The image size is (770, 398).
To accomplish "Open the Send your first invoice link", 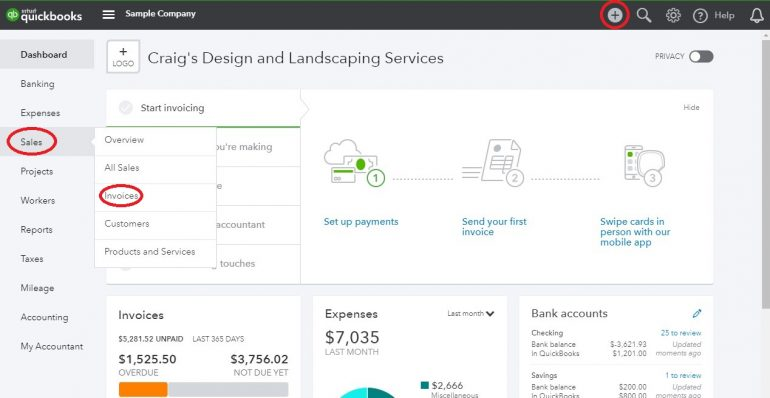I will [x=494, y=227].
